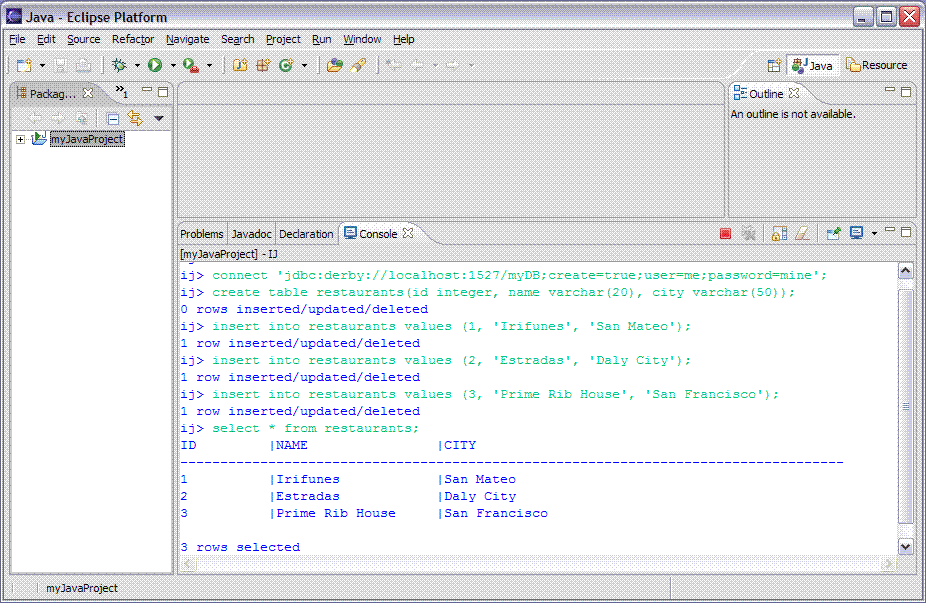Click the Open Perspective icon
The image size is (926, 603).
(x=774, y=65)
